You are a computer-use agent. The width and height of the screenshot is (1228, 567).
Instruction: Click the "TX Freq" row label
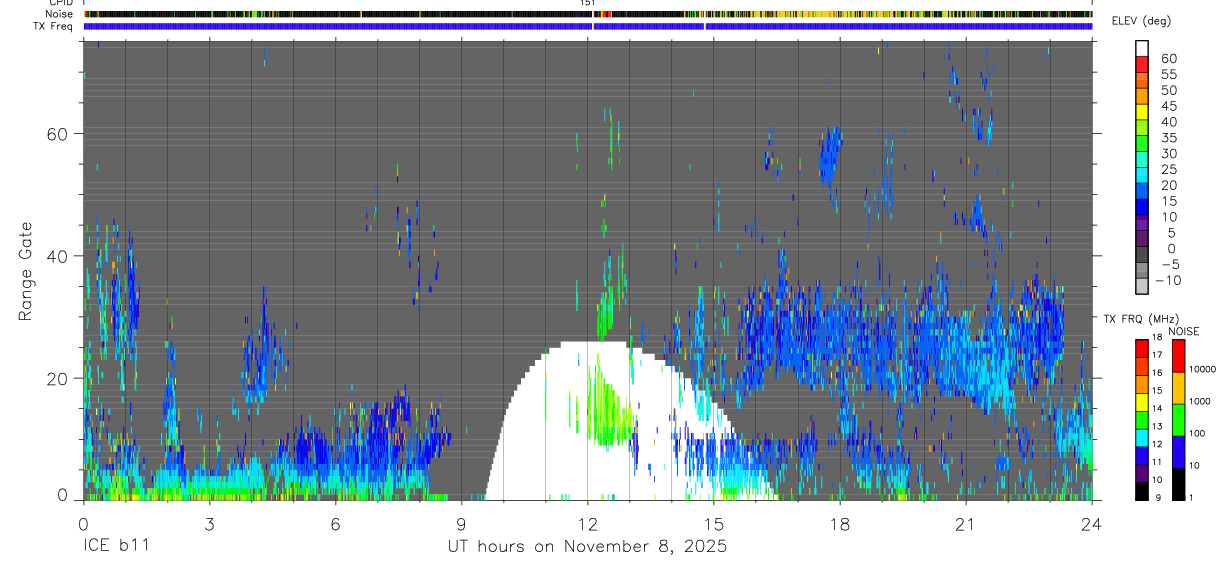coord(52,26)
